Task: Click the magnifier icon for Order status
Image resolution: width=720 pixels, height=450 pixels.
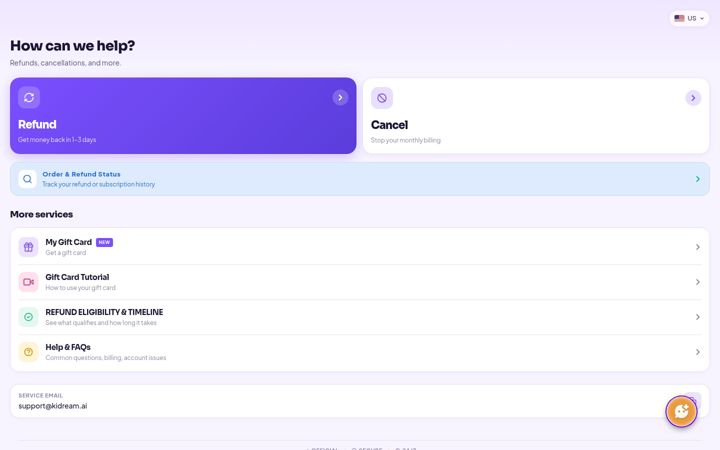Action: point(28,179)
